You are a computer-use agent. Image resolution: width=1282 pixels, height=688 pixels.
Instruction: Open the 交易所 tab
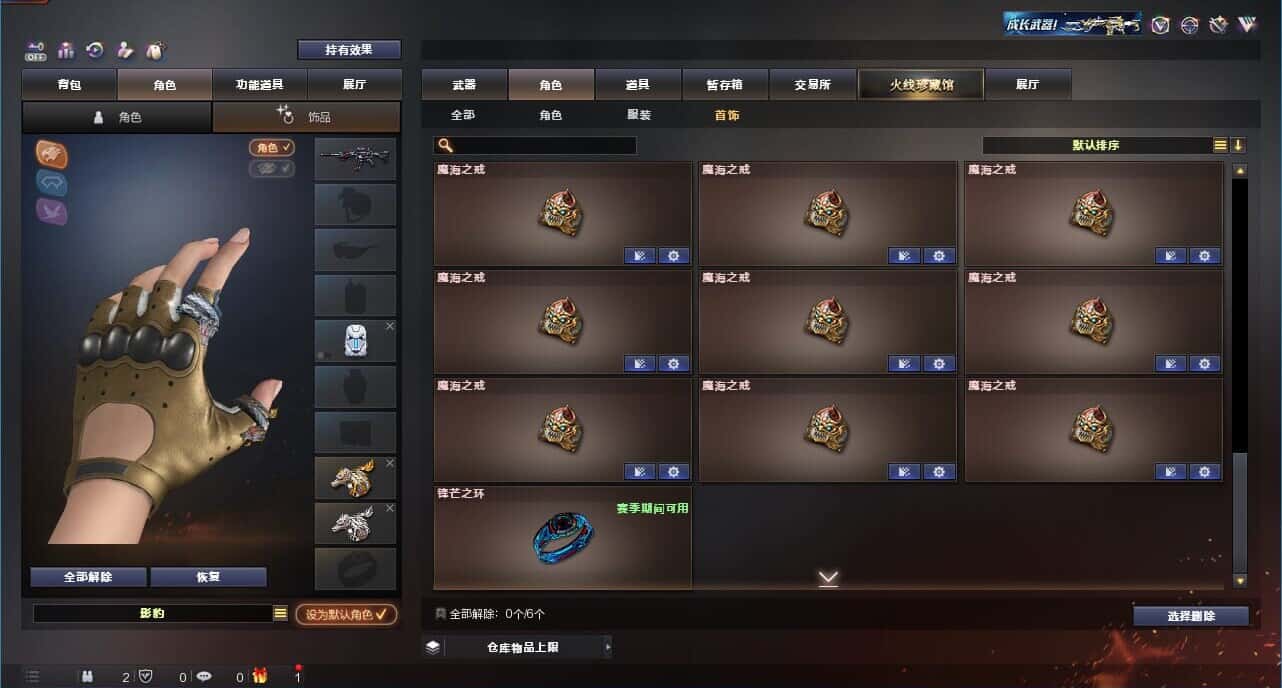[812, 85]
